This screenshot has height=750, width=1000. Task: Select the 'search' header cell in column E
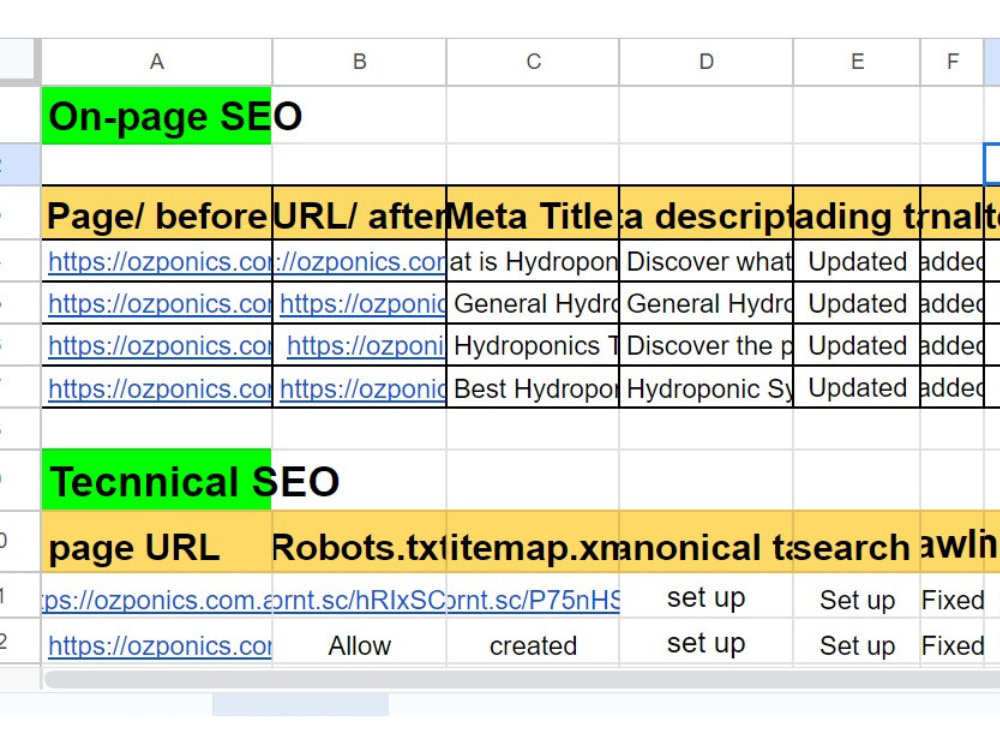(x=857, y=542)
